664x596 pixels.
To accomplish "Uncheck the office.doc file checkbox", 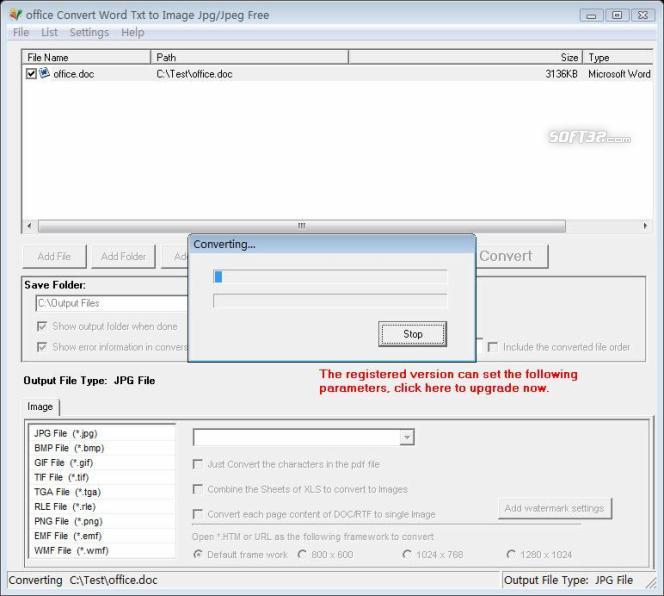I will coord(31,74).
